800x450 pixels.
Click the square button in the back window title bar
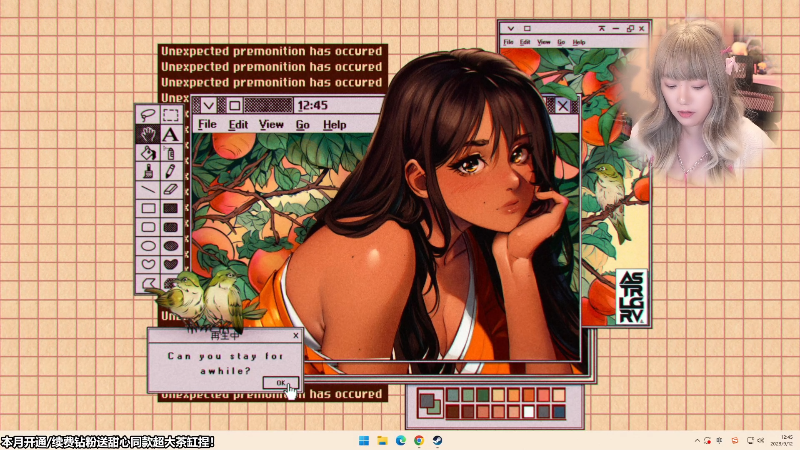tap(527, 29)
